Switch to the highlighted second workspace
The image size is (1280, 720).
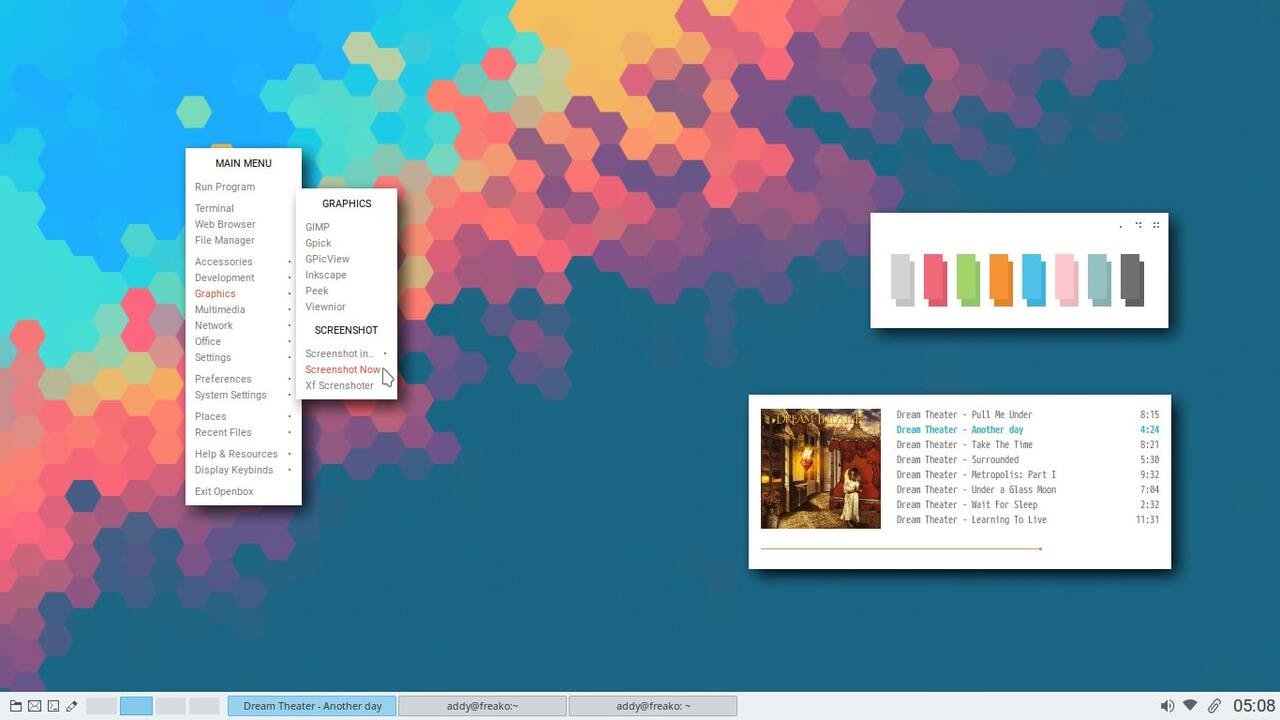pyautogui.click(x=136, y=706)
